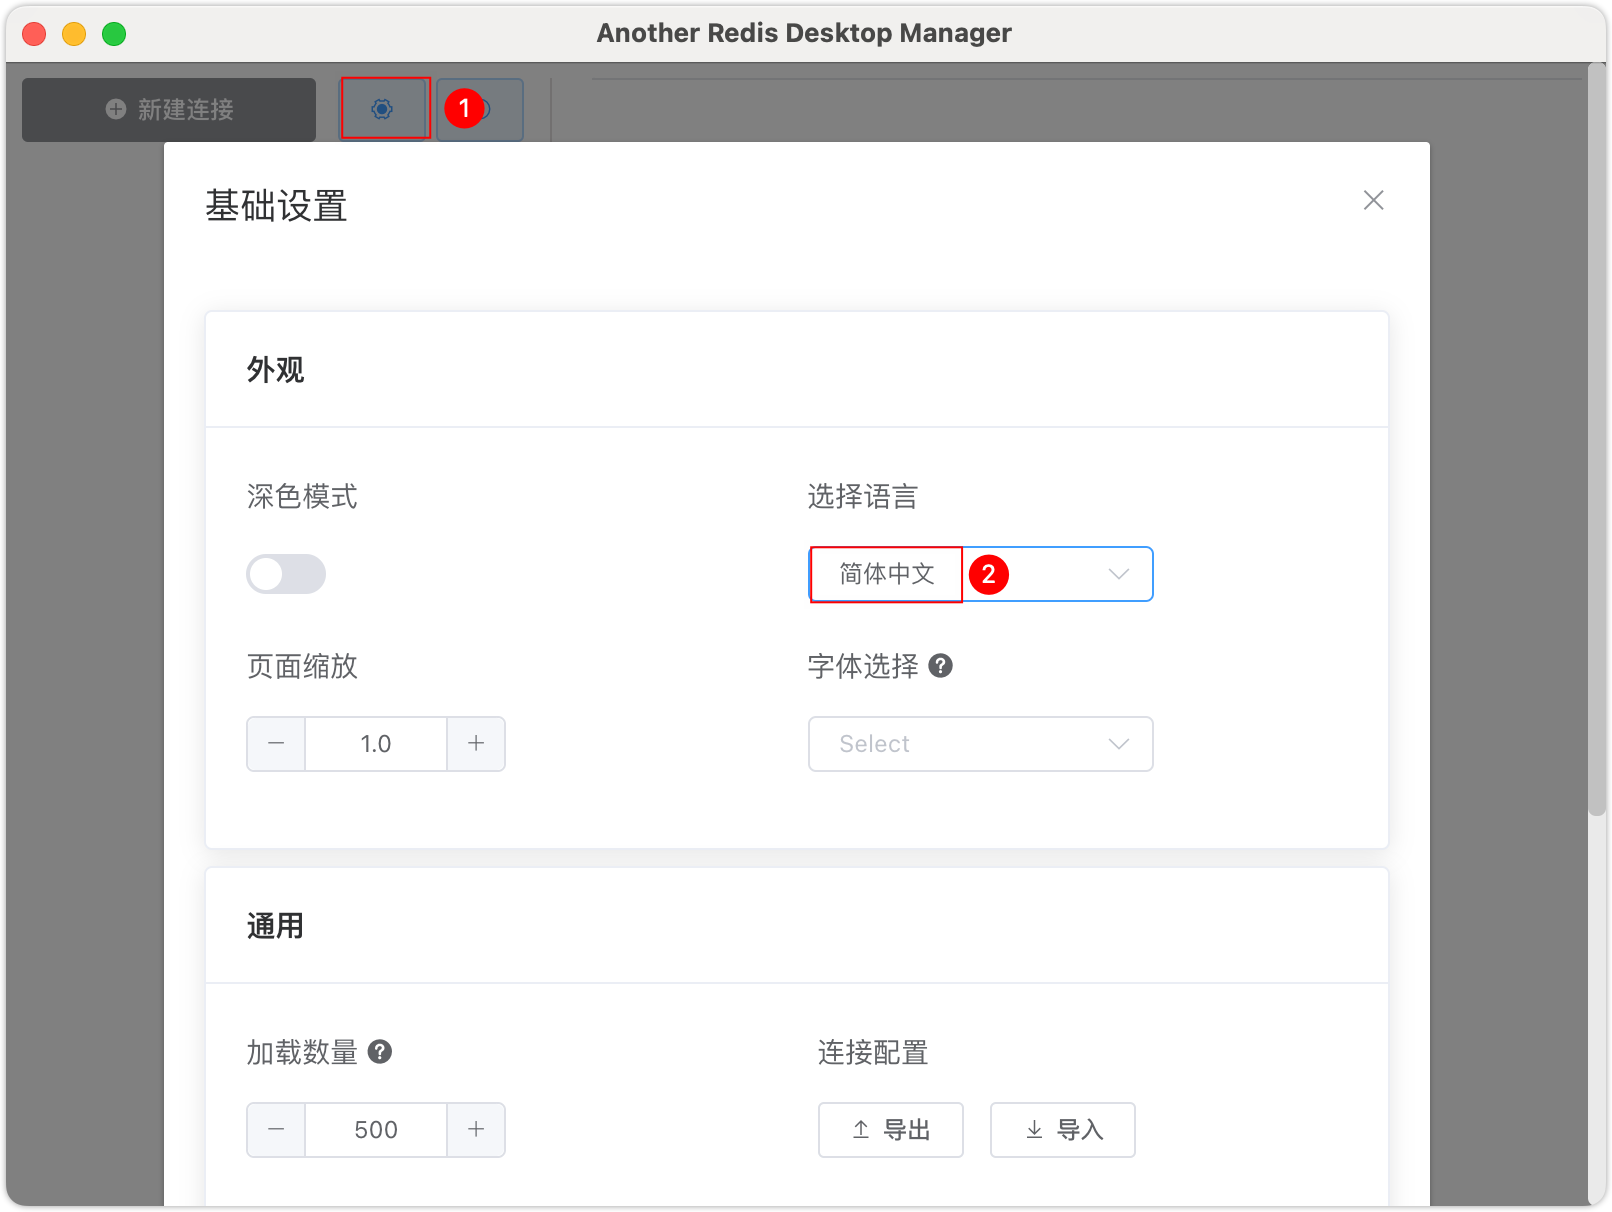Open the 选择语言 language dropdown
The image size is (1612, 1212).
tap(980, 574)
